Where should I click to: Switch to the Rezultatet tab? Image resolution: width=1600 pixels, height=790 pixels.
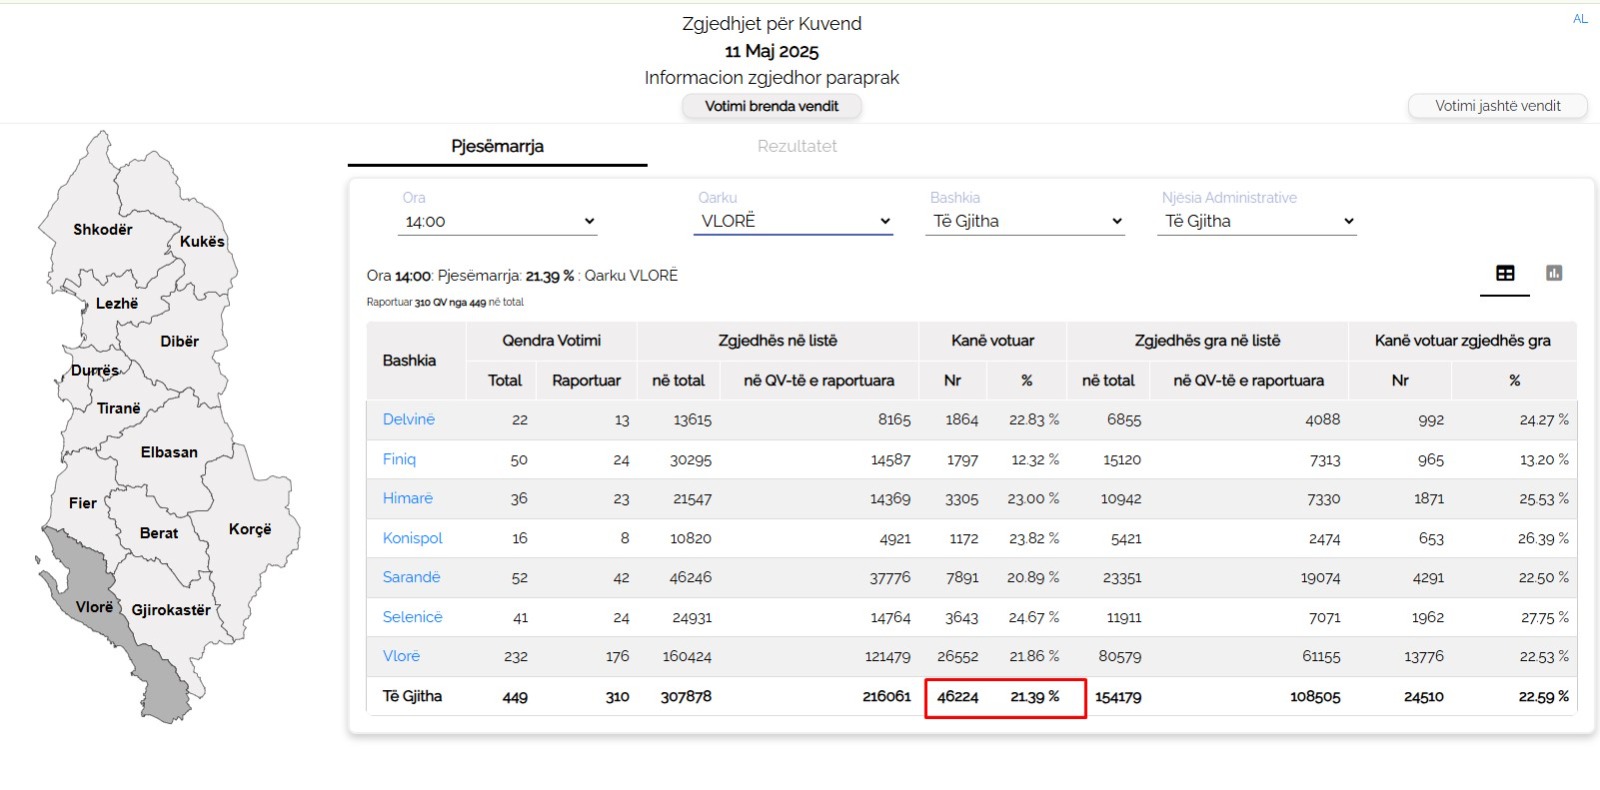pyautogui.click(x=797, y=146)
